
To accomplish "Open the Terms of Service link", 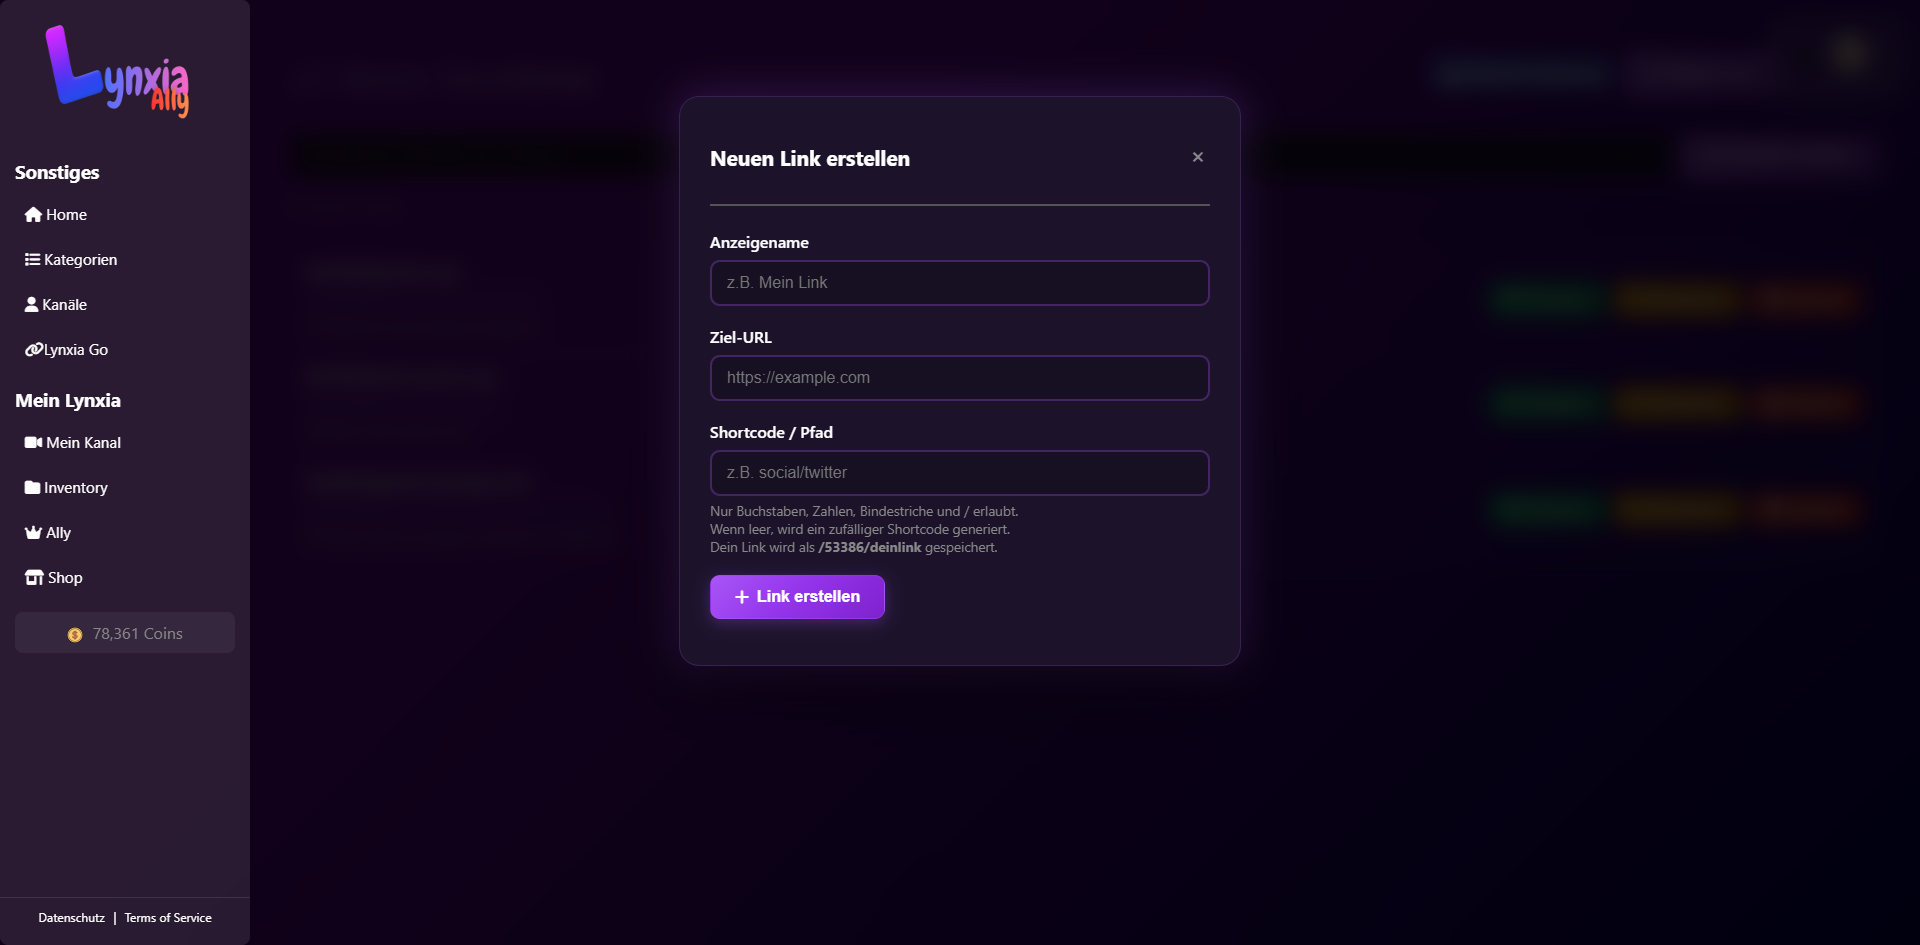I will tap(168, 918).
